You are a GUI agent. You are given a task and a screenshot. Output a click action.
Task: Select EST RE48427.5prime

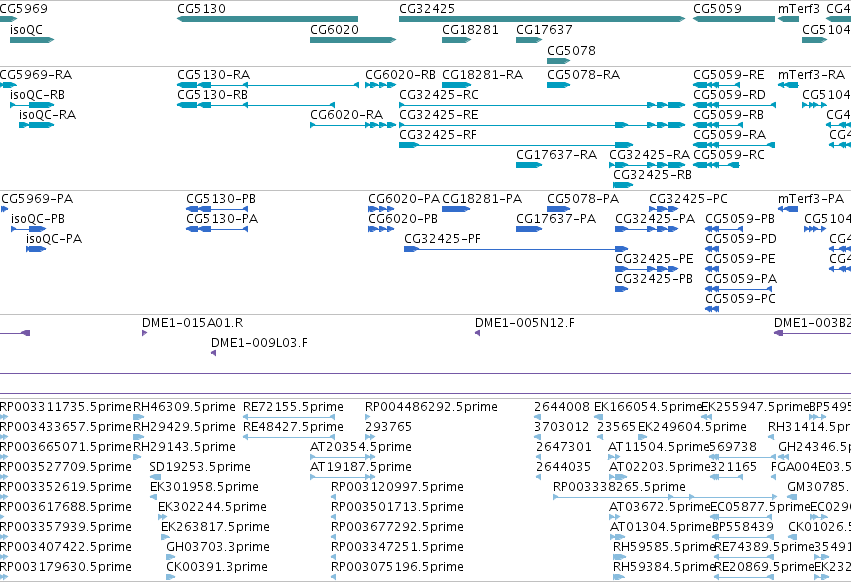click(x=293, y=427)
